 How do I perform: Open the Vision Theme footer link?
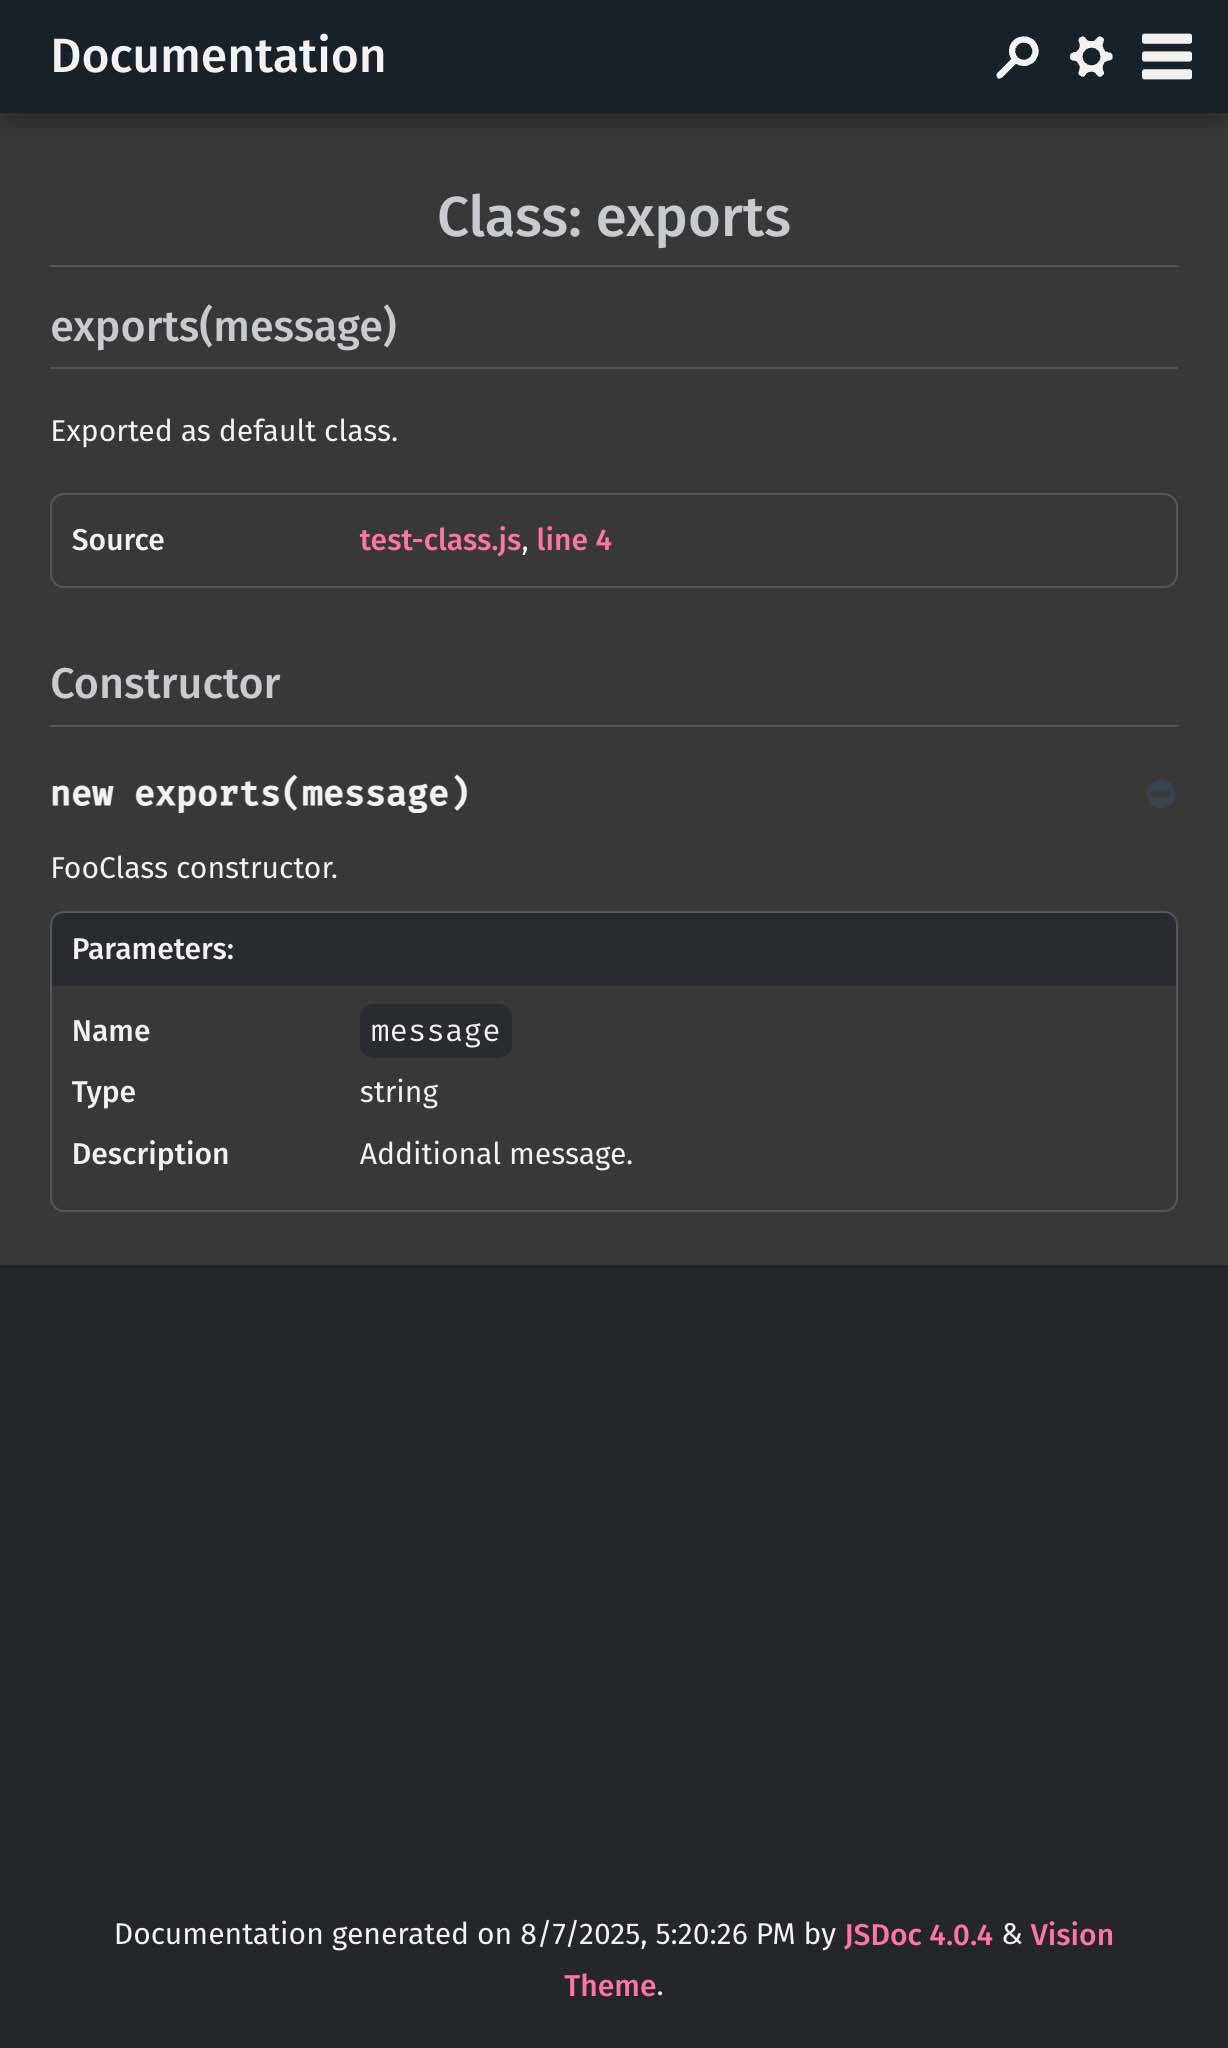tap(1071, 1935)
